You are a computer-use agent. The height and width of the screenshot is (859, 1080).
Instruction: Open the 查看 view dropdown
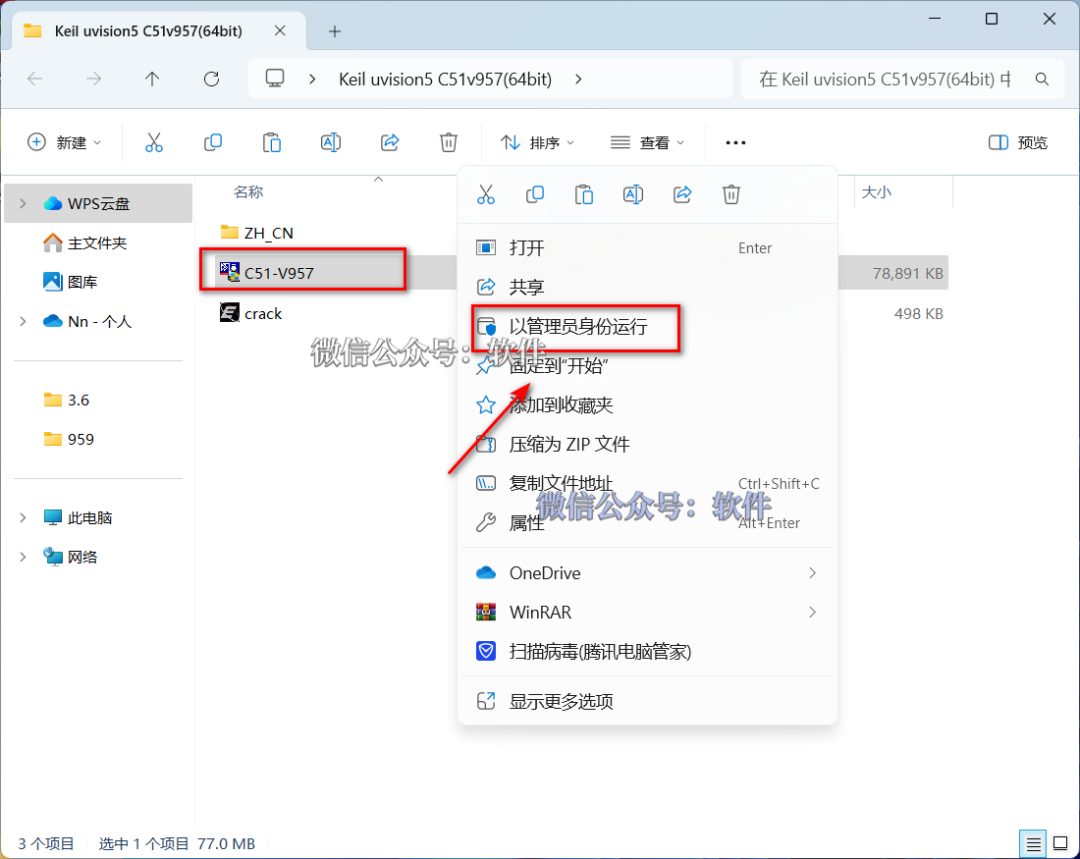pos(648,143)
